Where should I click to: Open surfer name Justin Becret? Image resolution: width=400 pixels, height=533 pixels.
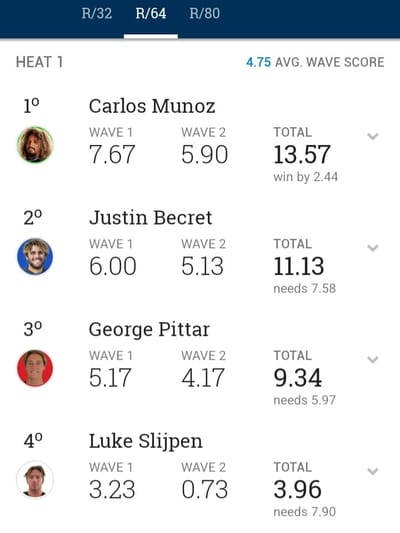point(151,218)
